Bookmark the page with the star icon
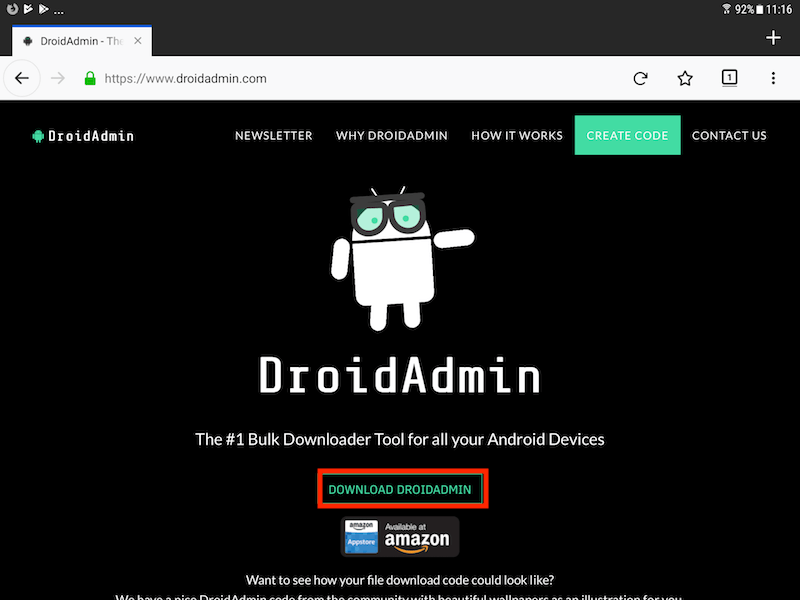This screenshot has width=800, height=600. (685, 78)
